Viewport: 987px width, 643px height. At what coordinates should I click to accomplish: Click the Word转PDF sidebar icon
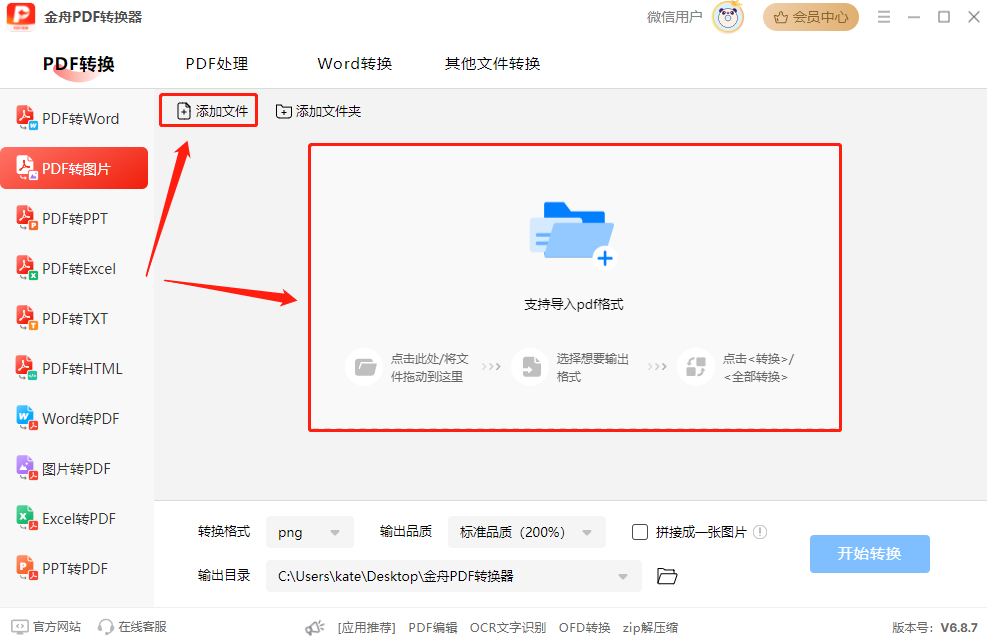click(26, 418)
